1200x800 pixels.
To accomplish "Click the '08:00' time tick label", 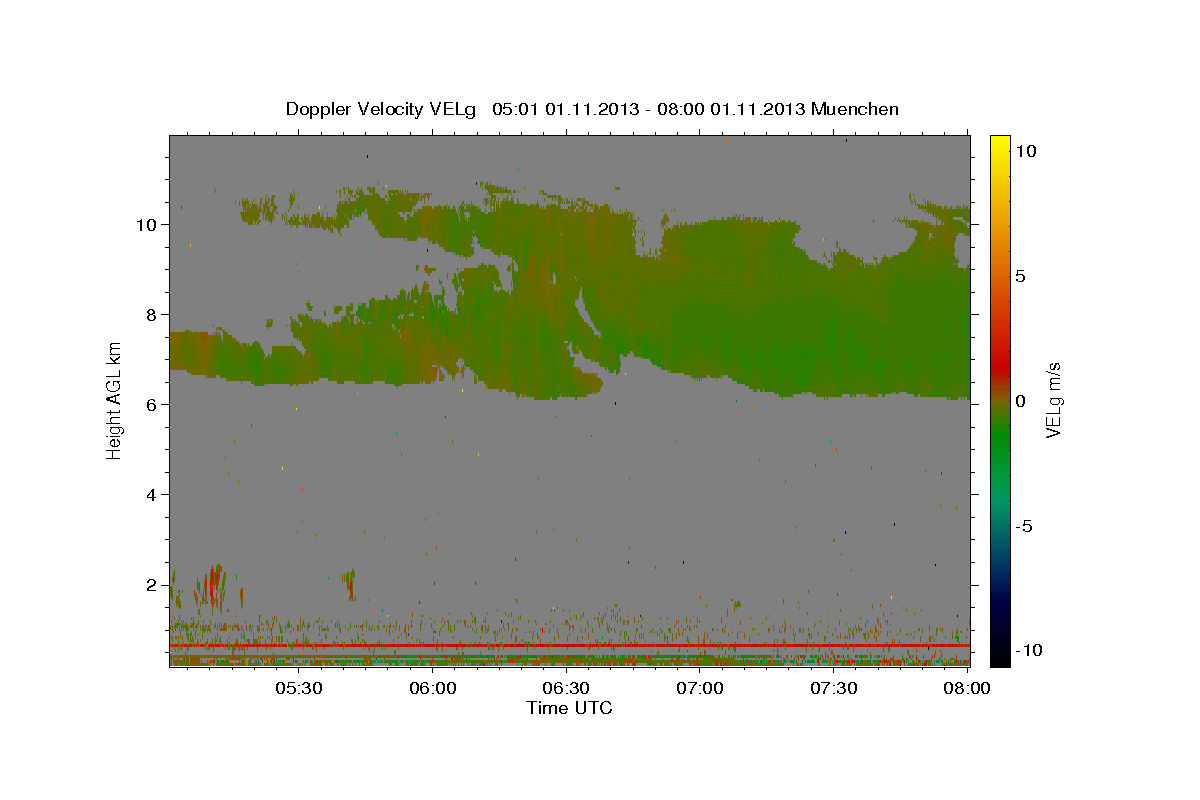I will click(x=966, y=689).
